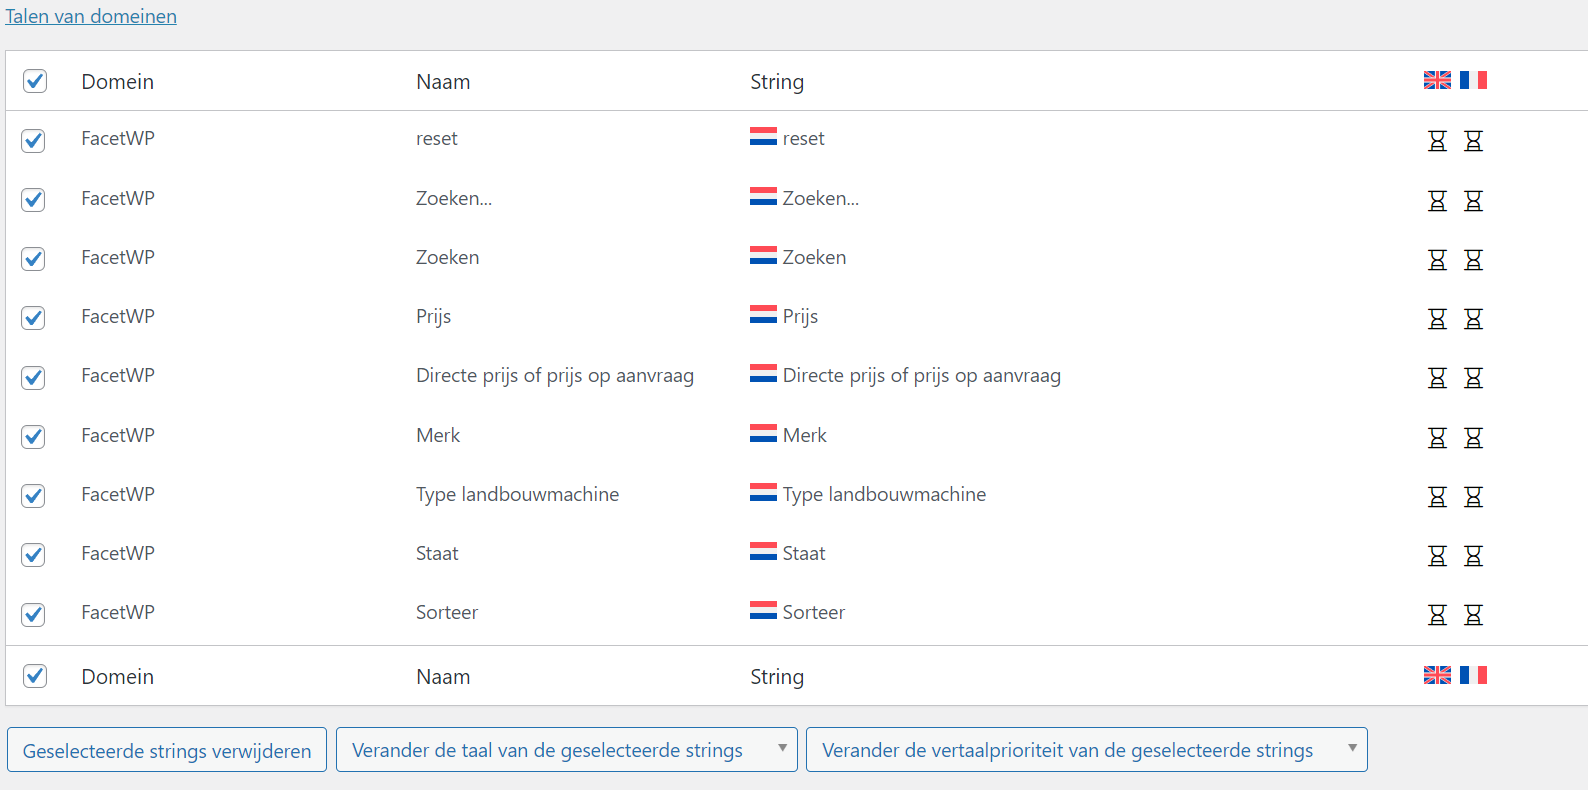Uncheck the select-all checkbox in header
This screenshot has height=790, width=1588.
(x=35, y=81)
